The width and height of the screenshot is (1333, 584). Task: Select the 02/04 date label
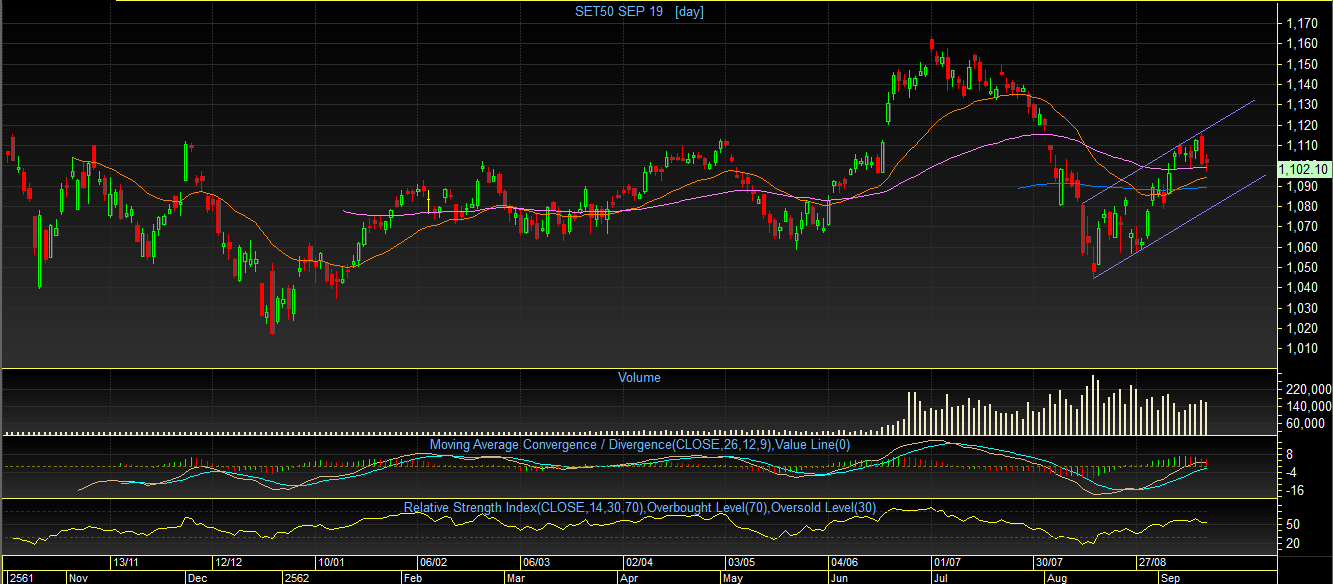639,563
